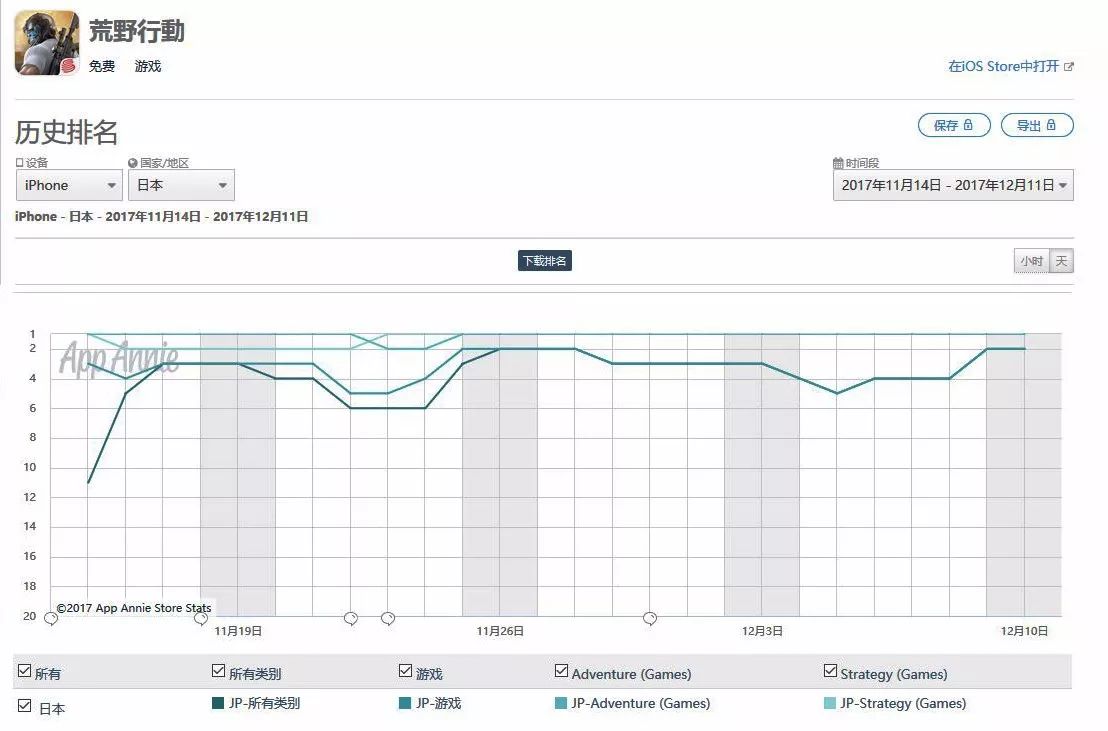Open the 日本 country dropdown
Image resolution: width=1108 pixels, height=731 pixels.
182,185
